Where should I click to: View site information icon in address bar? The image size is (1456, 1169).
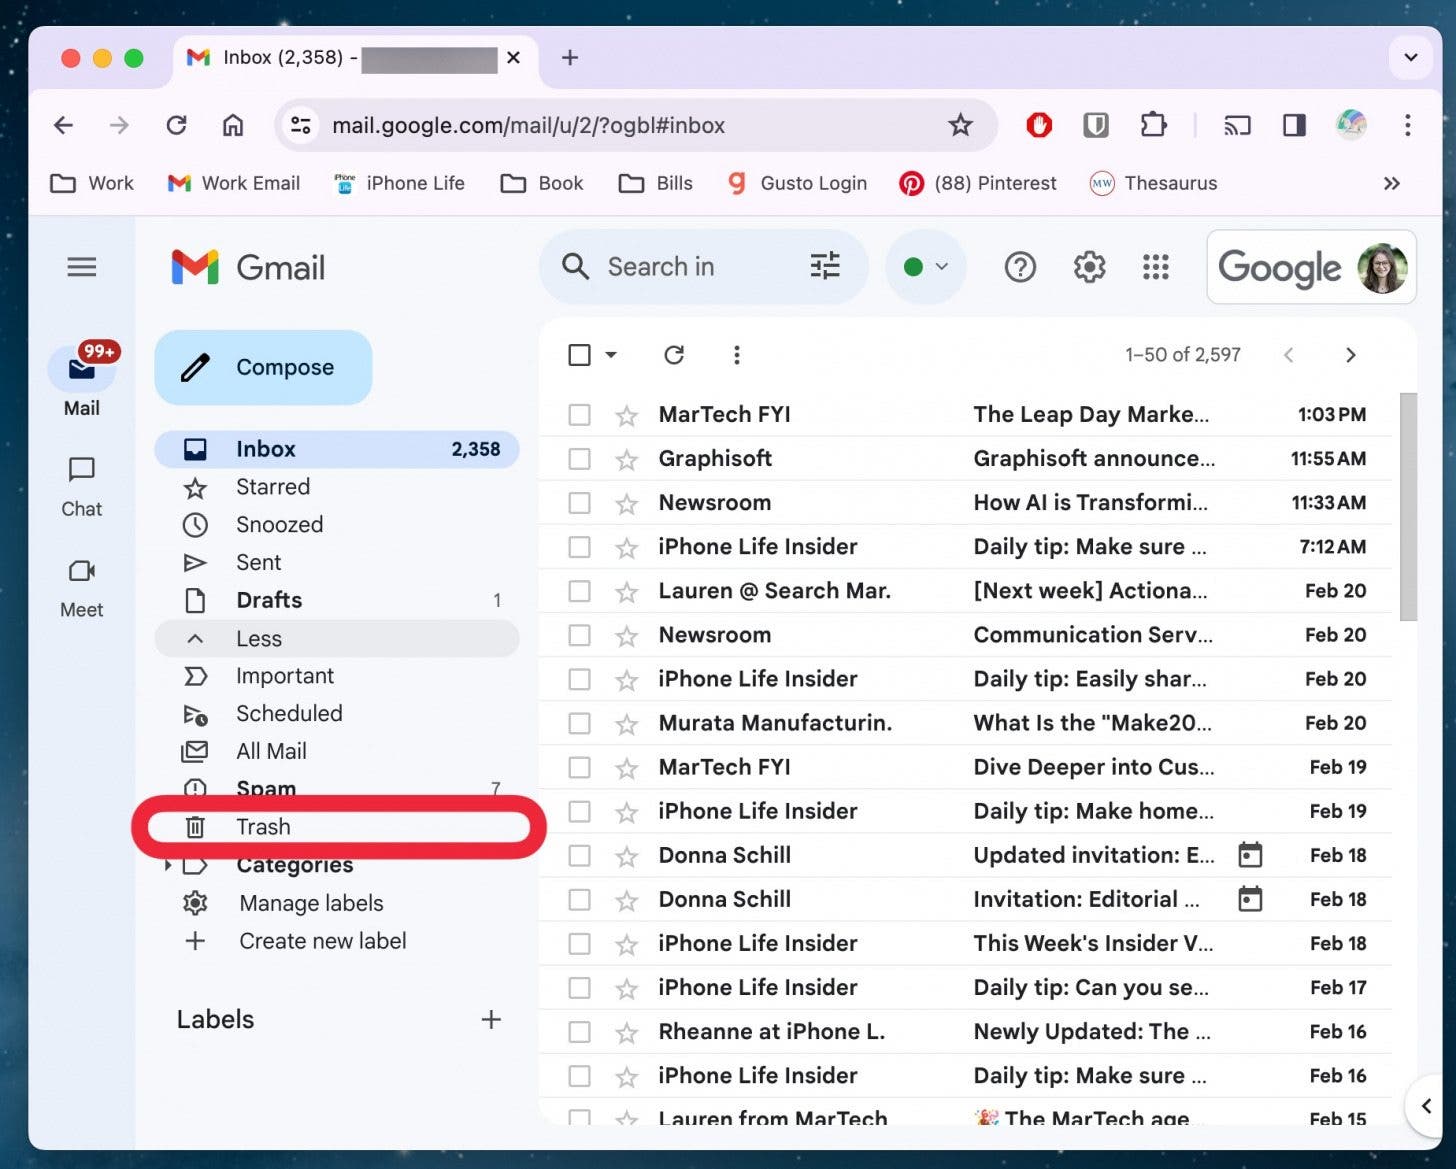pyautogui.click(x=300, y=125)
